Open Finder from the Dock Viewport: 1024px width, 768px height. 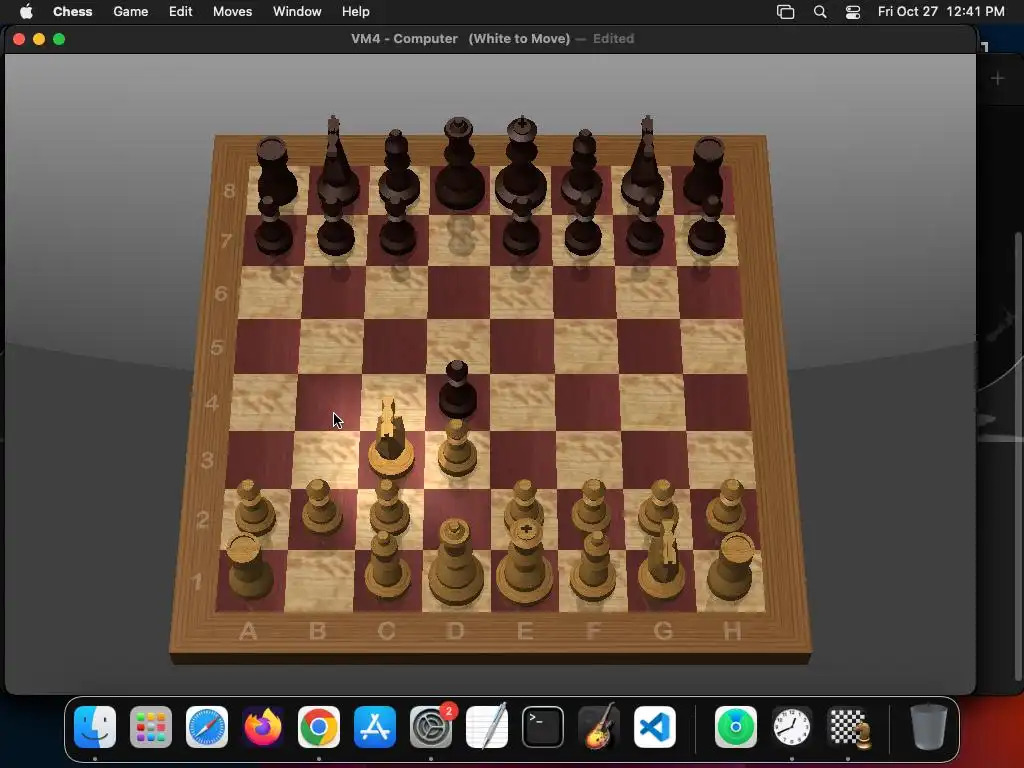click(x=95, y=727)
